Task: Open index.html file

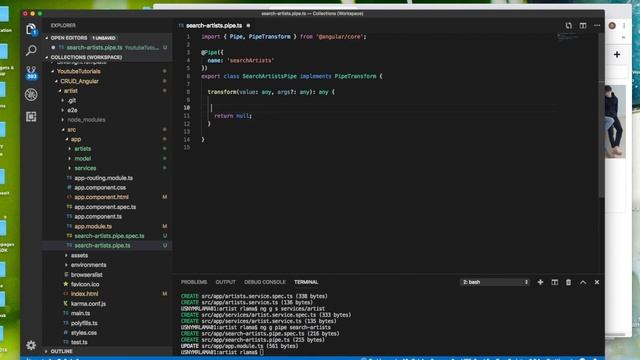Action: tap(84, 294)
